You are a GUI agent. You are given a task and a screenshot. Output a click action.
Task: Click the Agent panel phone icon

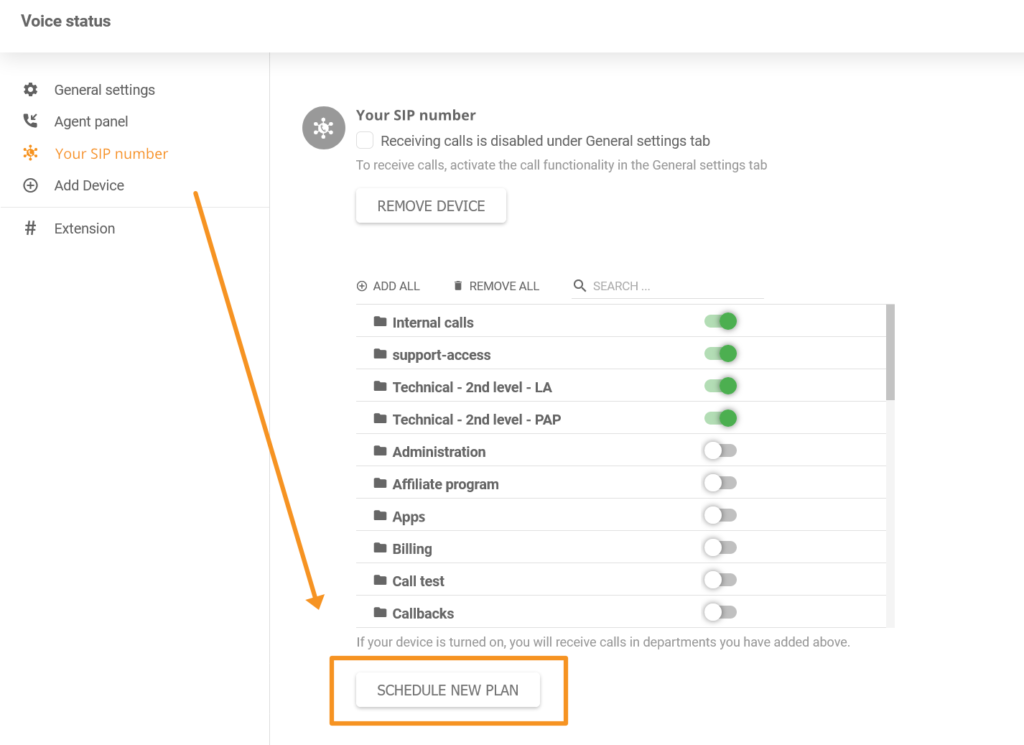pyautogui.click(x=30, y=122)
